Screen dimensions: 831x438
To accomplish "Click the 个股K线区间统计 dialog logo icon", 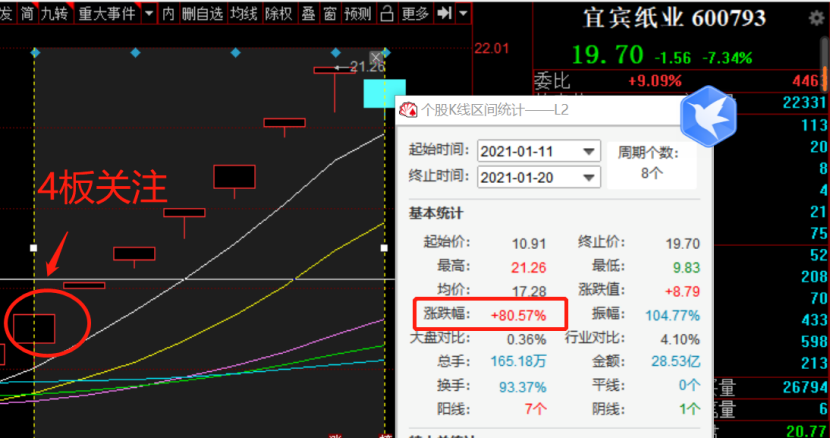I will pos(409,110).
